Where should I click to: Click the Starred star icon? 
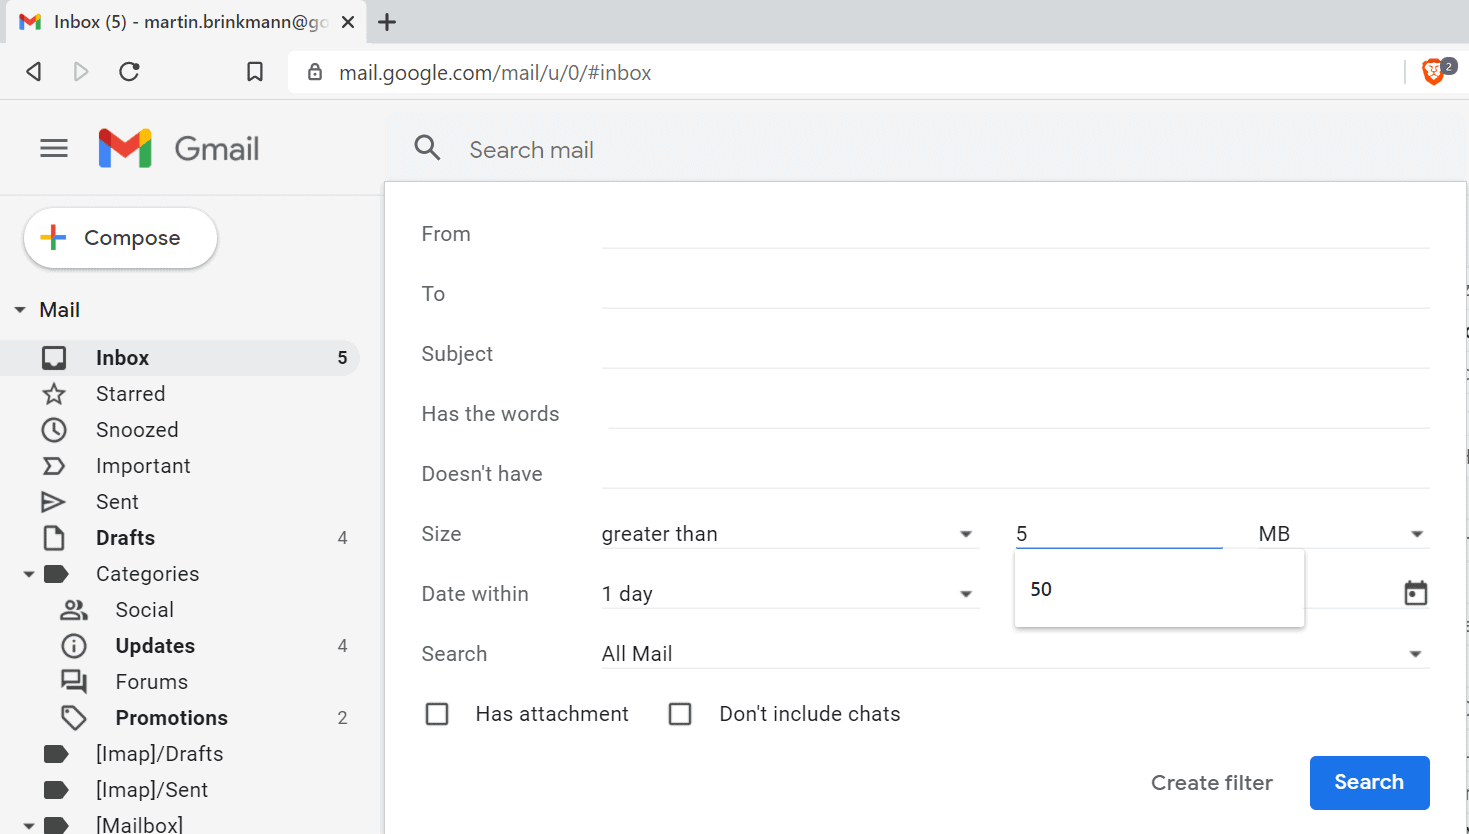tap(54, 394)
